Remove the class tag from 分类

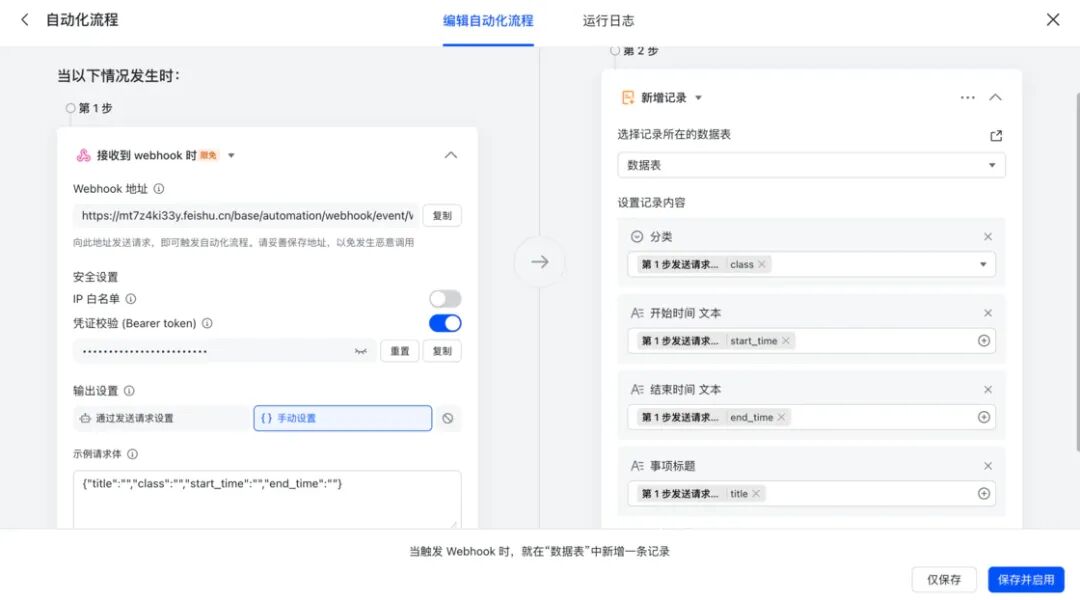[x=762, y=265]
